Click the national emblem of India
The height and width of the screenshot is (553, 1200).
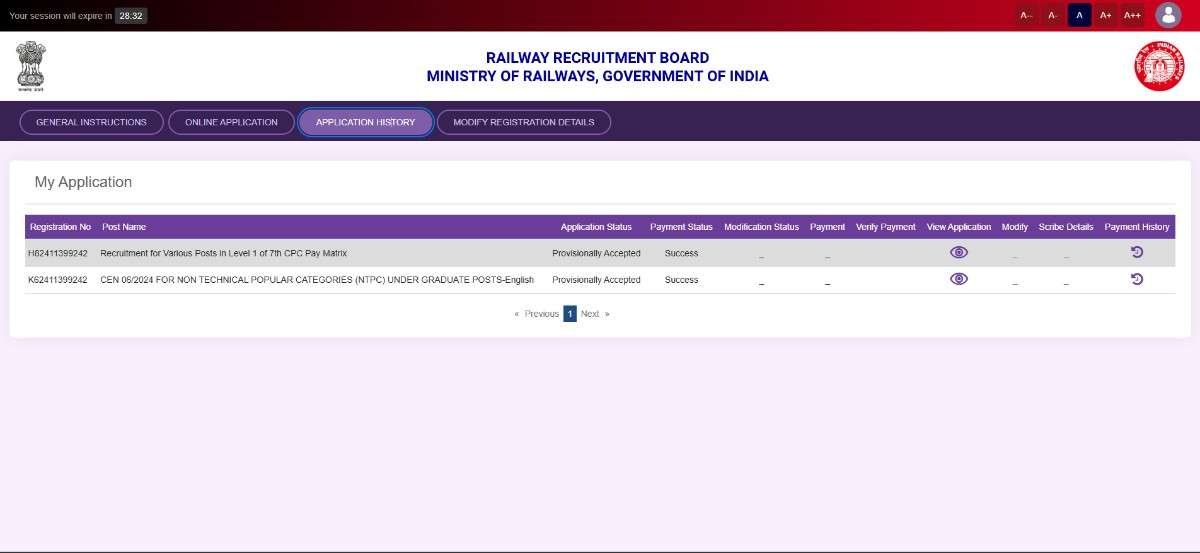point(31,65)
